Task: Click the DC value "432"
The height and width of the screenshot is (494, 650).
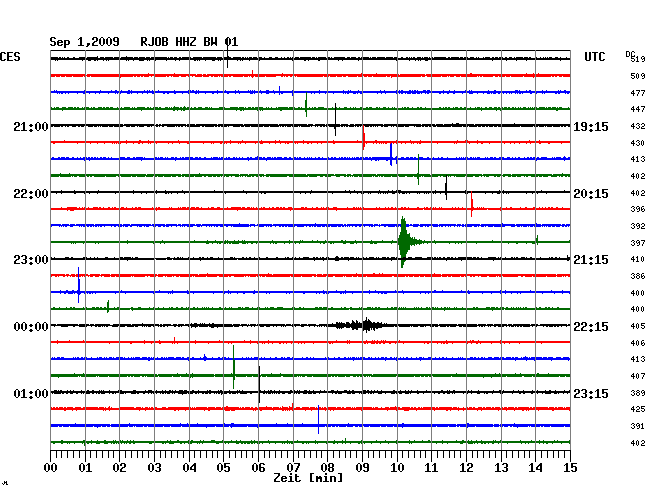Action: click(638, 126)
